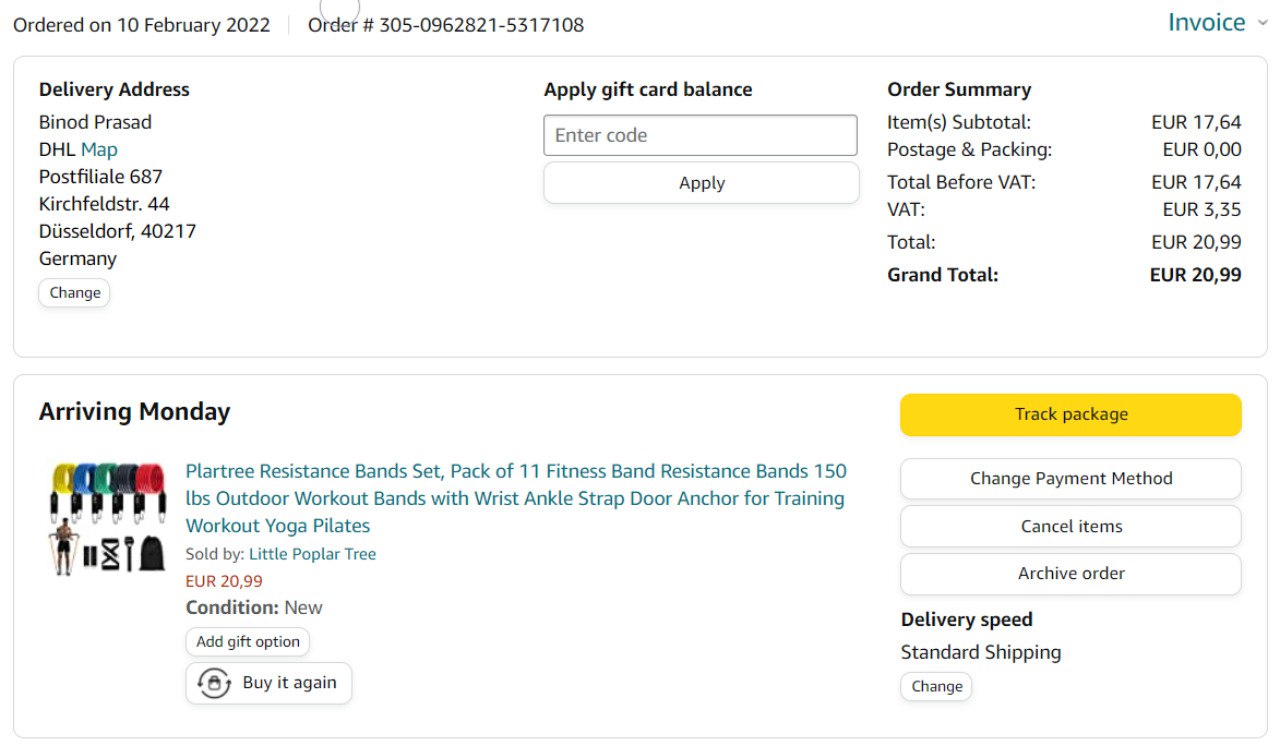Click the red item price EUR 20,99
Screen dimensions: 1280x746
click(224, 581)
